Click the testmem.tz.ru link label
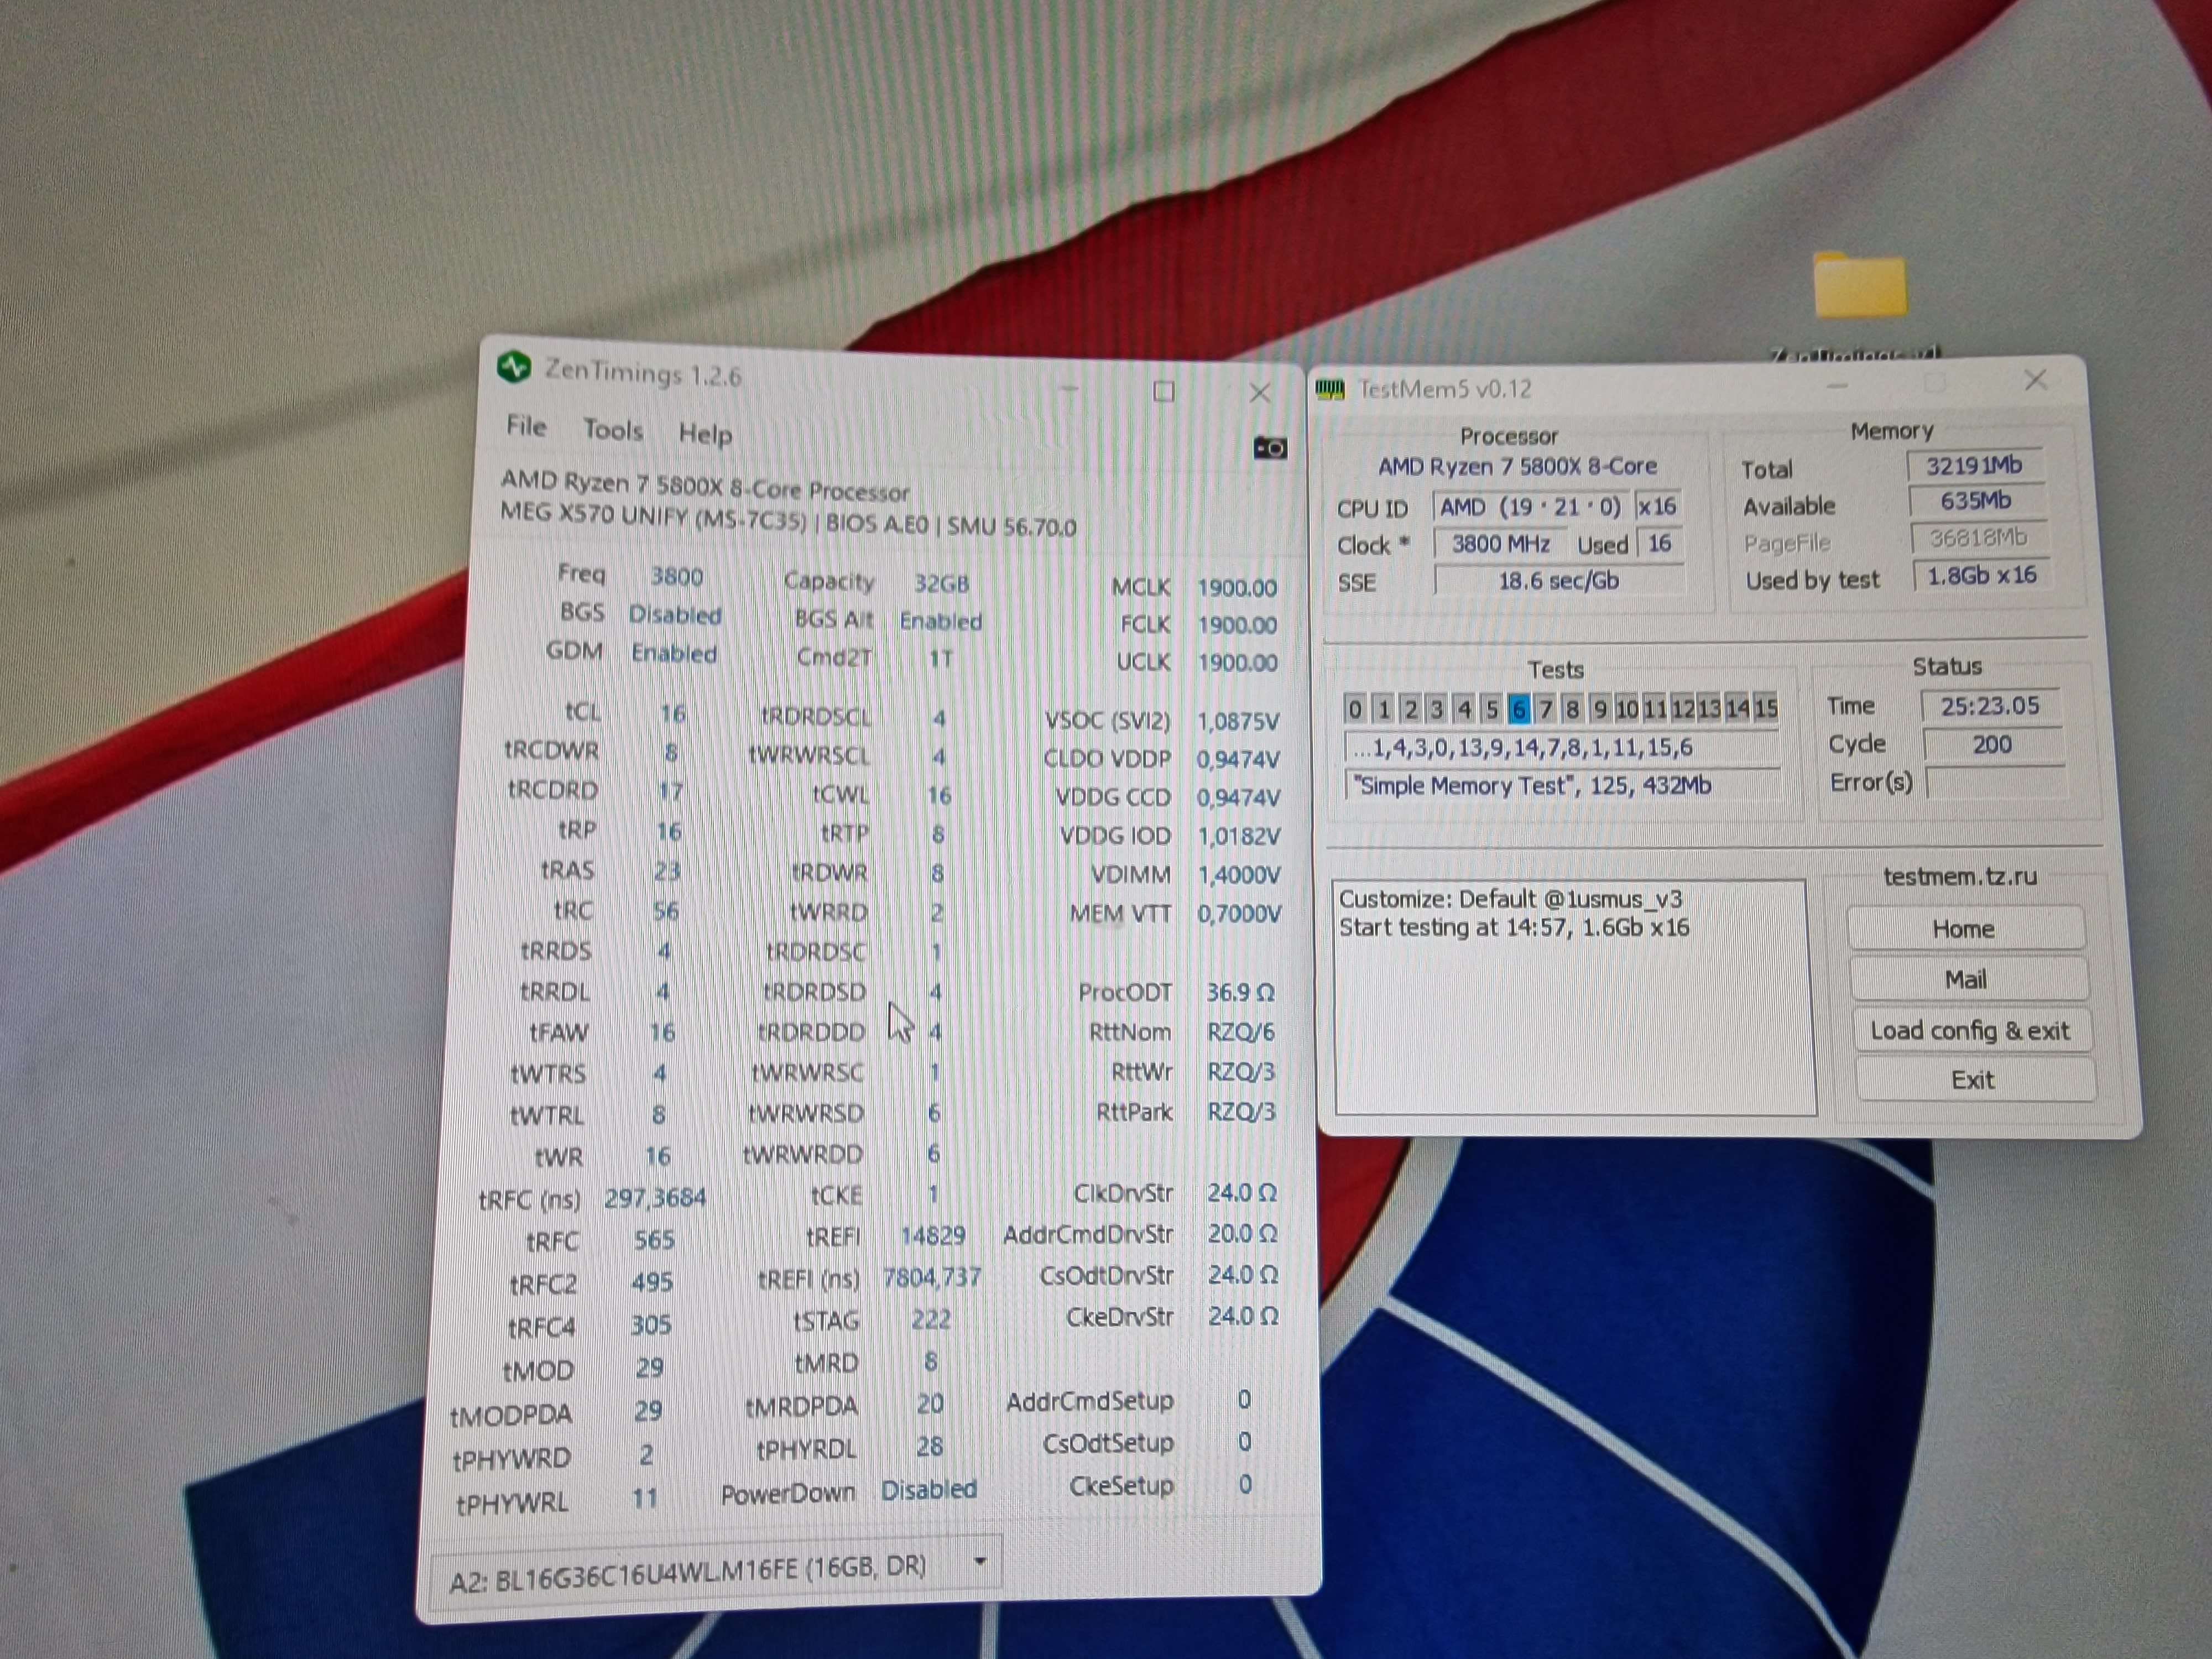Image resolution: width=2212 pixels, height=1659 pixels. (x=1960, y=877)
